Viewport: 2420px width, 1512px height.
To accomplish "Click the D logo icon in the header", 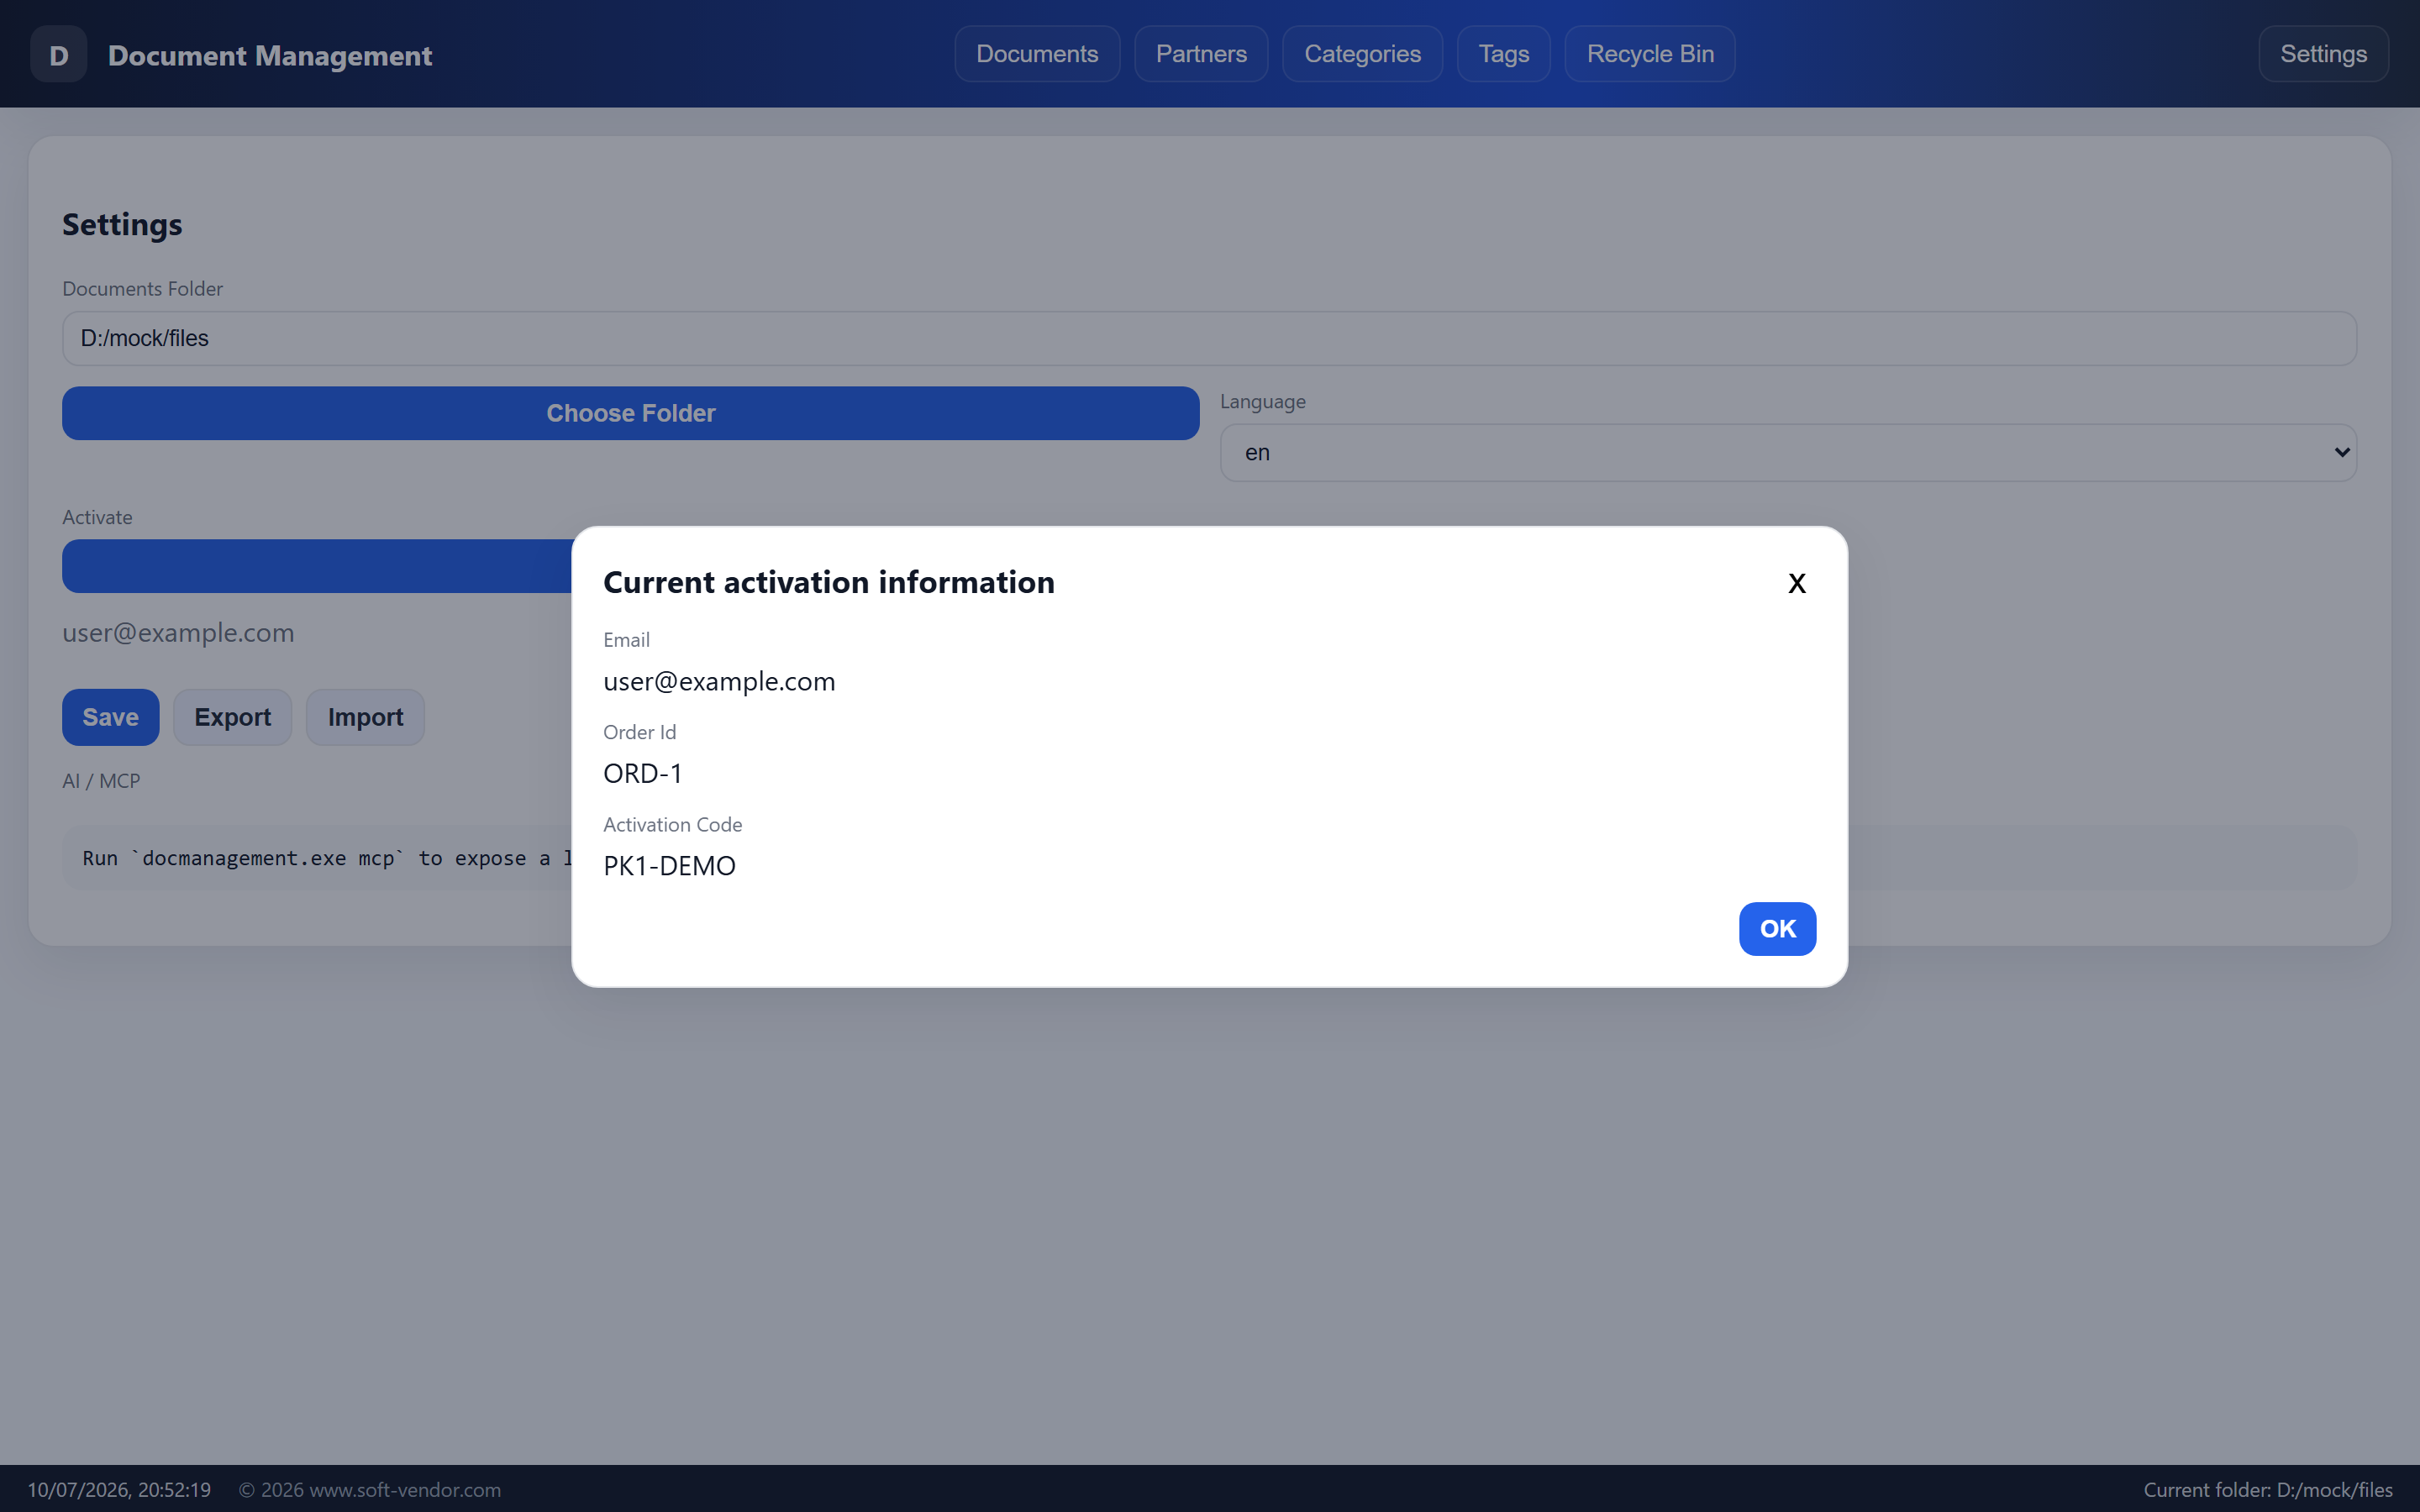I will (x=58, y=55).
